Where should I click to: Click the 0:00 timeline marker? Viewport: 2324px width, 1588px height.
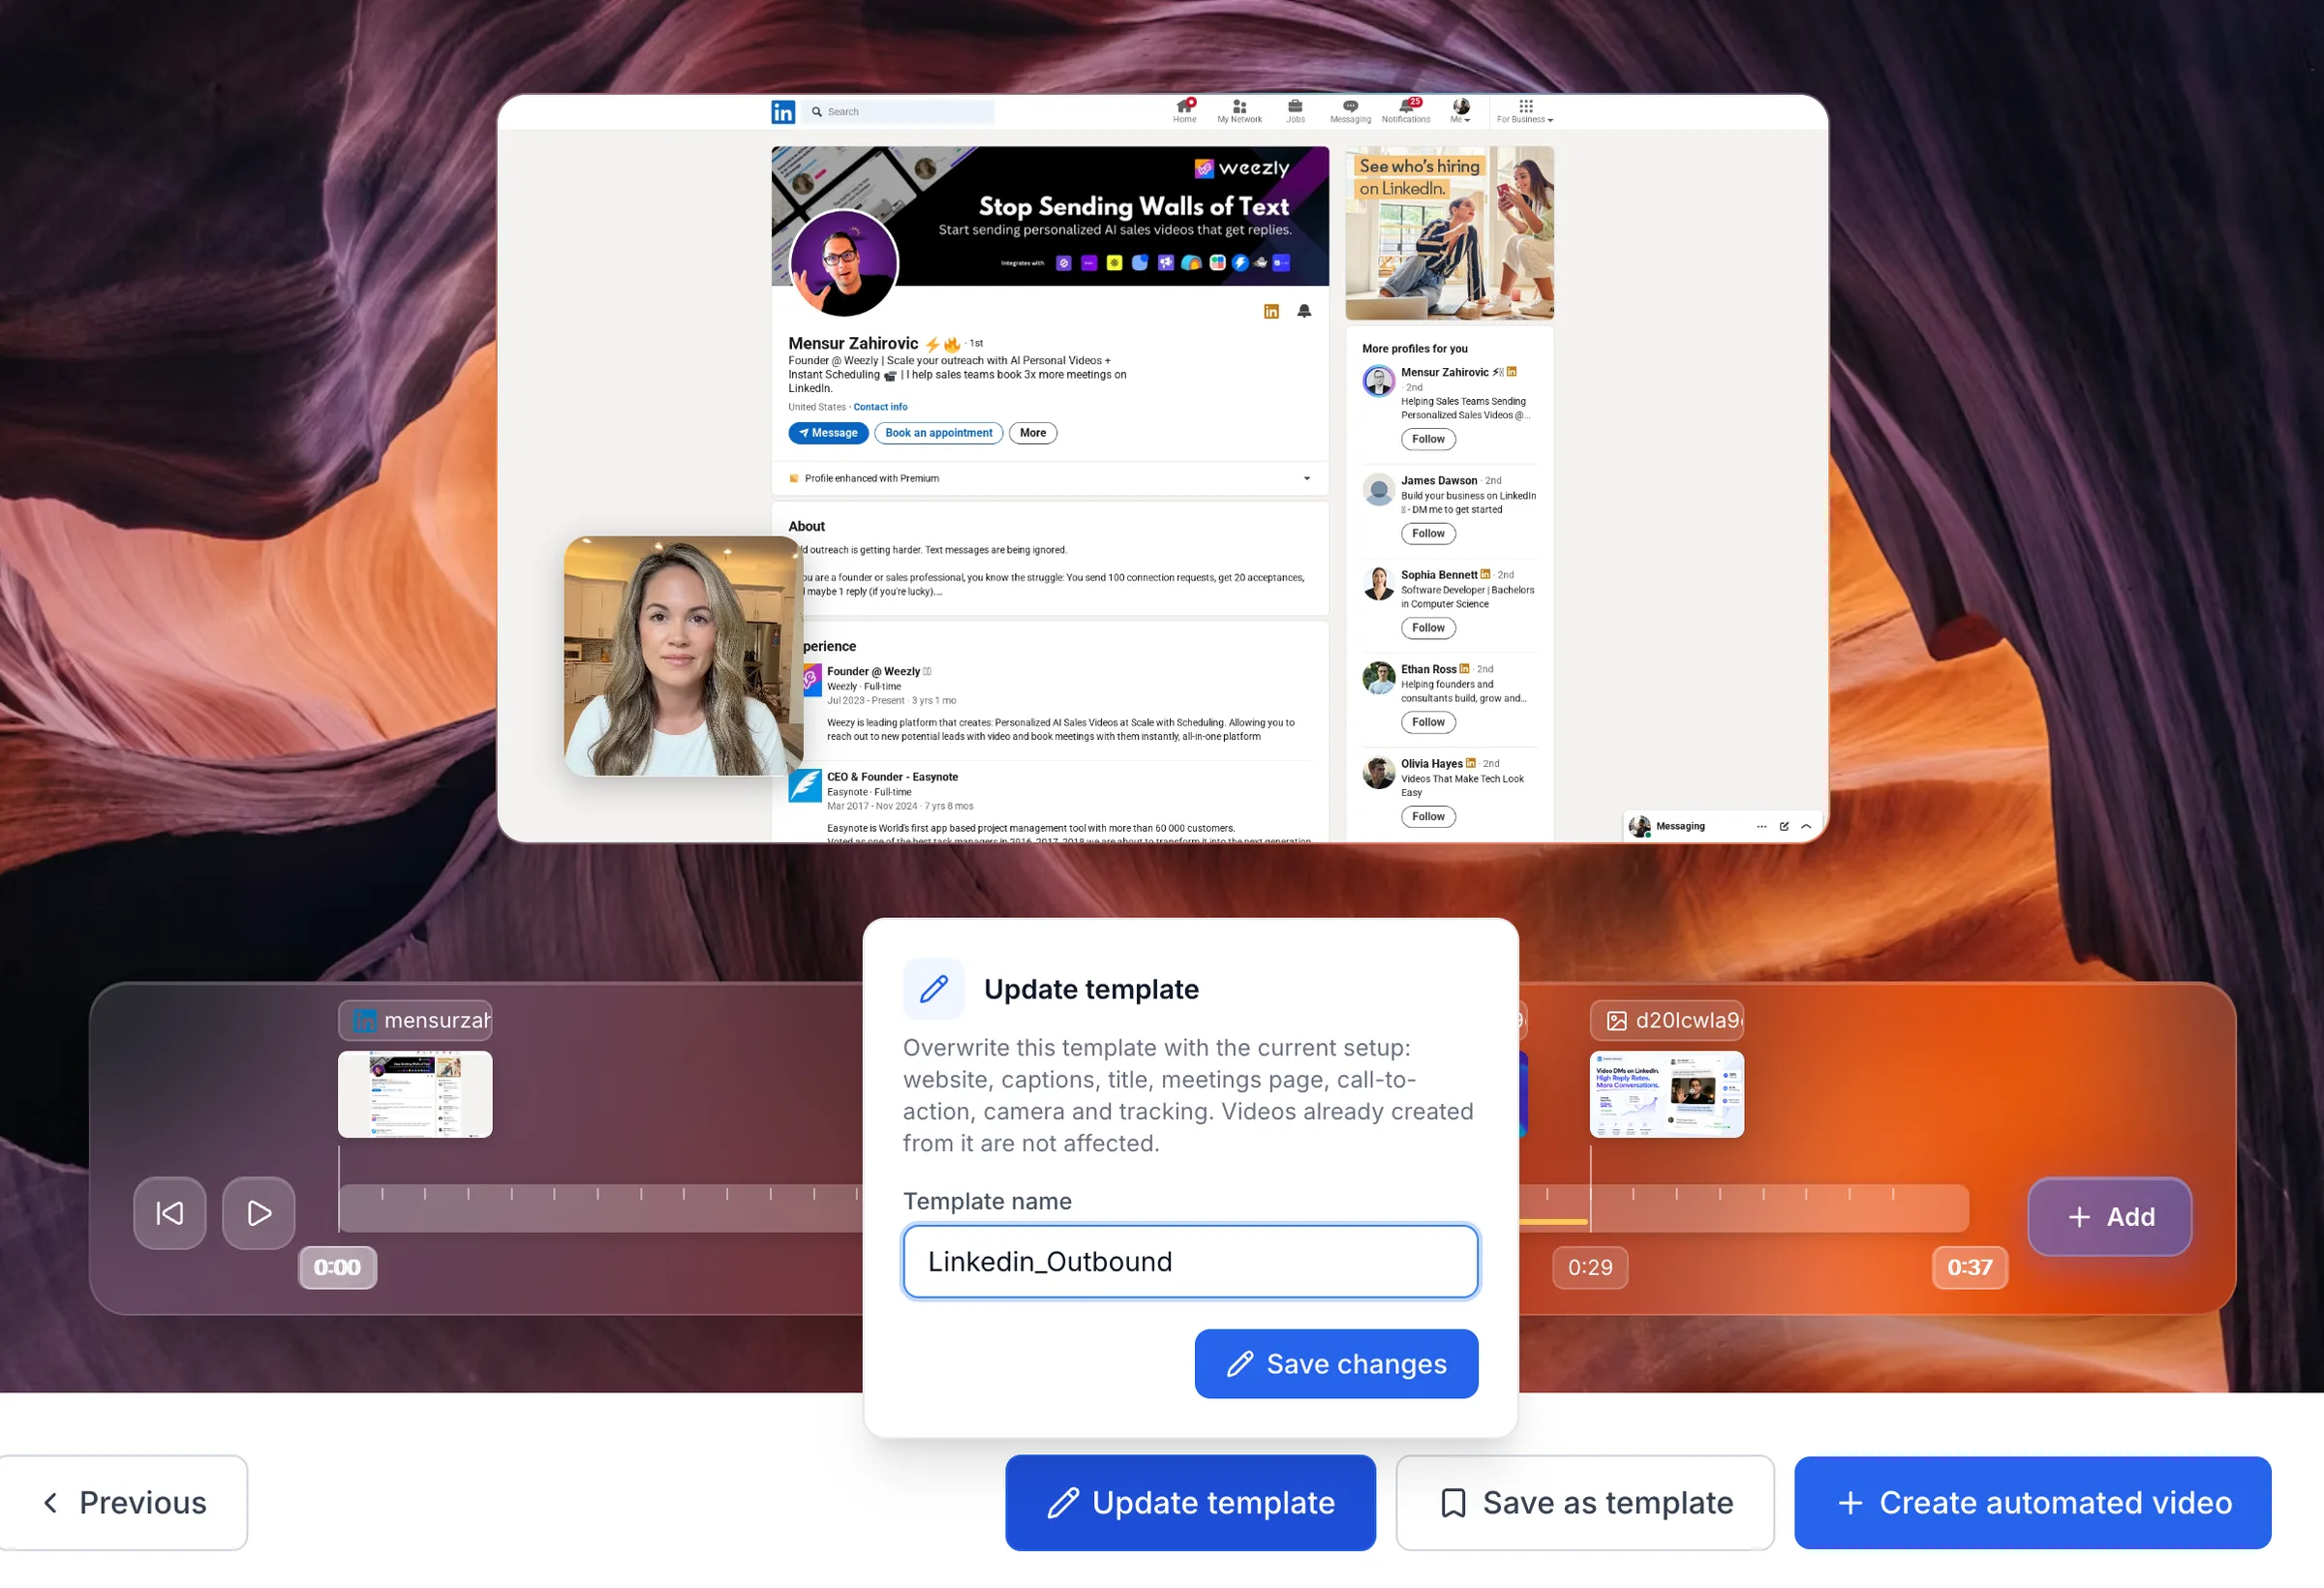pyautogui.click(x=337, y=1267)
